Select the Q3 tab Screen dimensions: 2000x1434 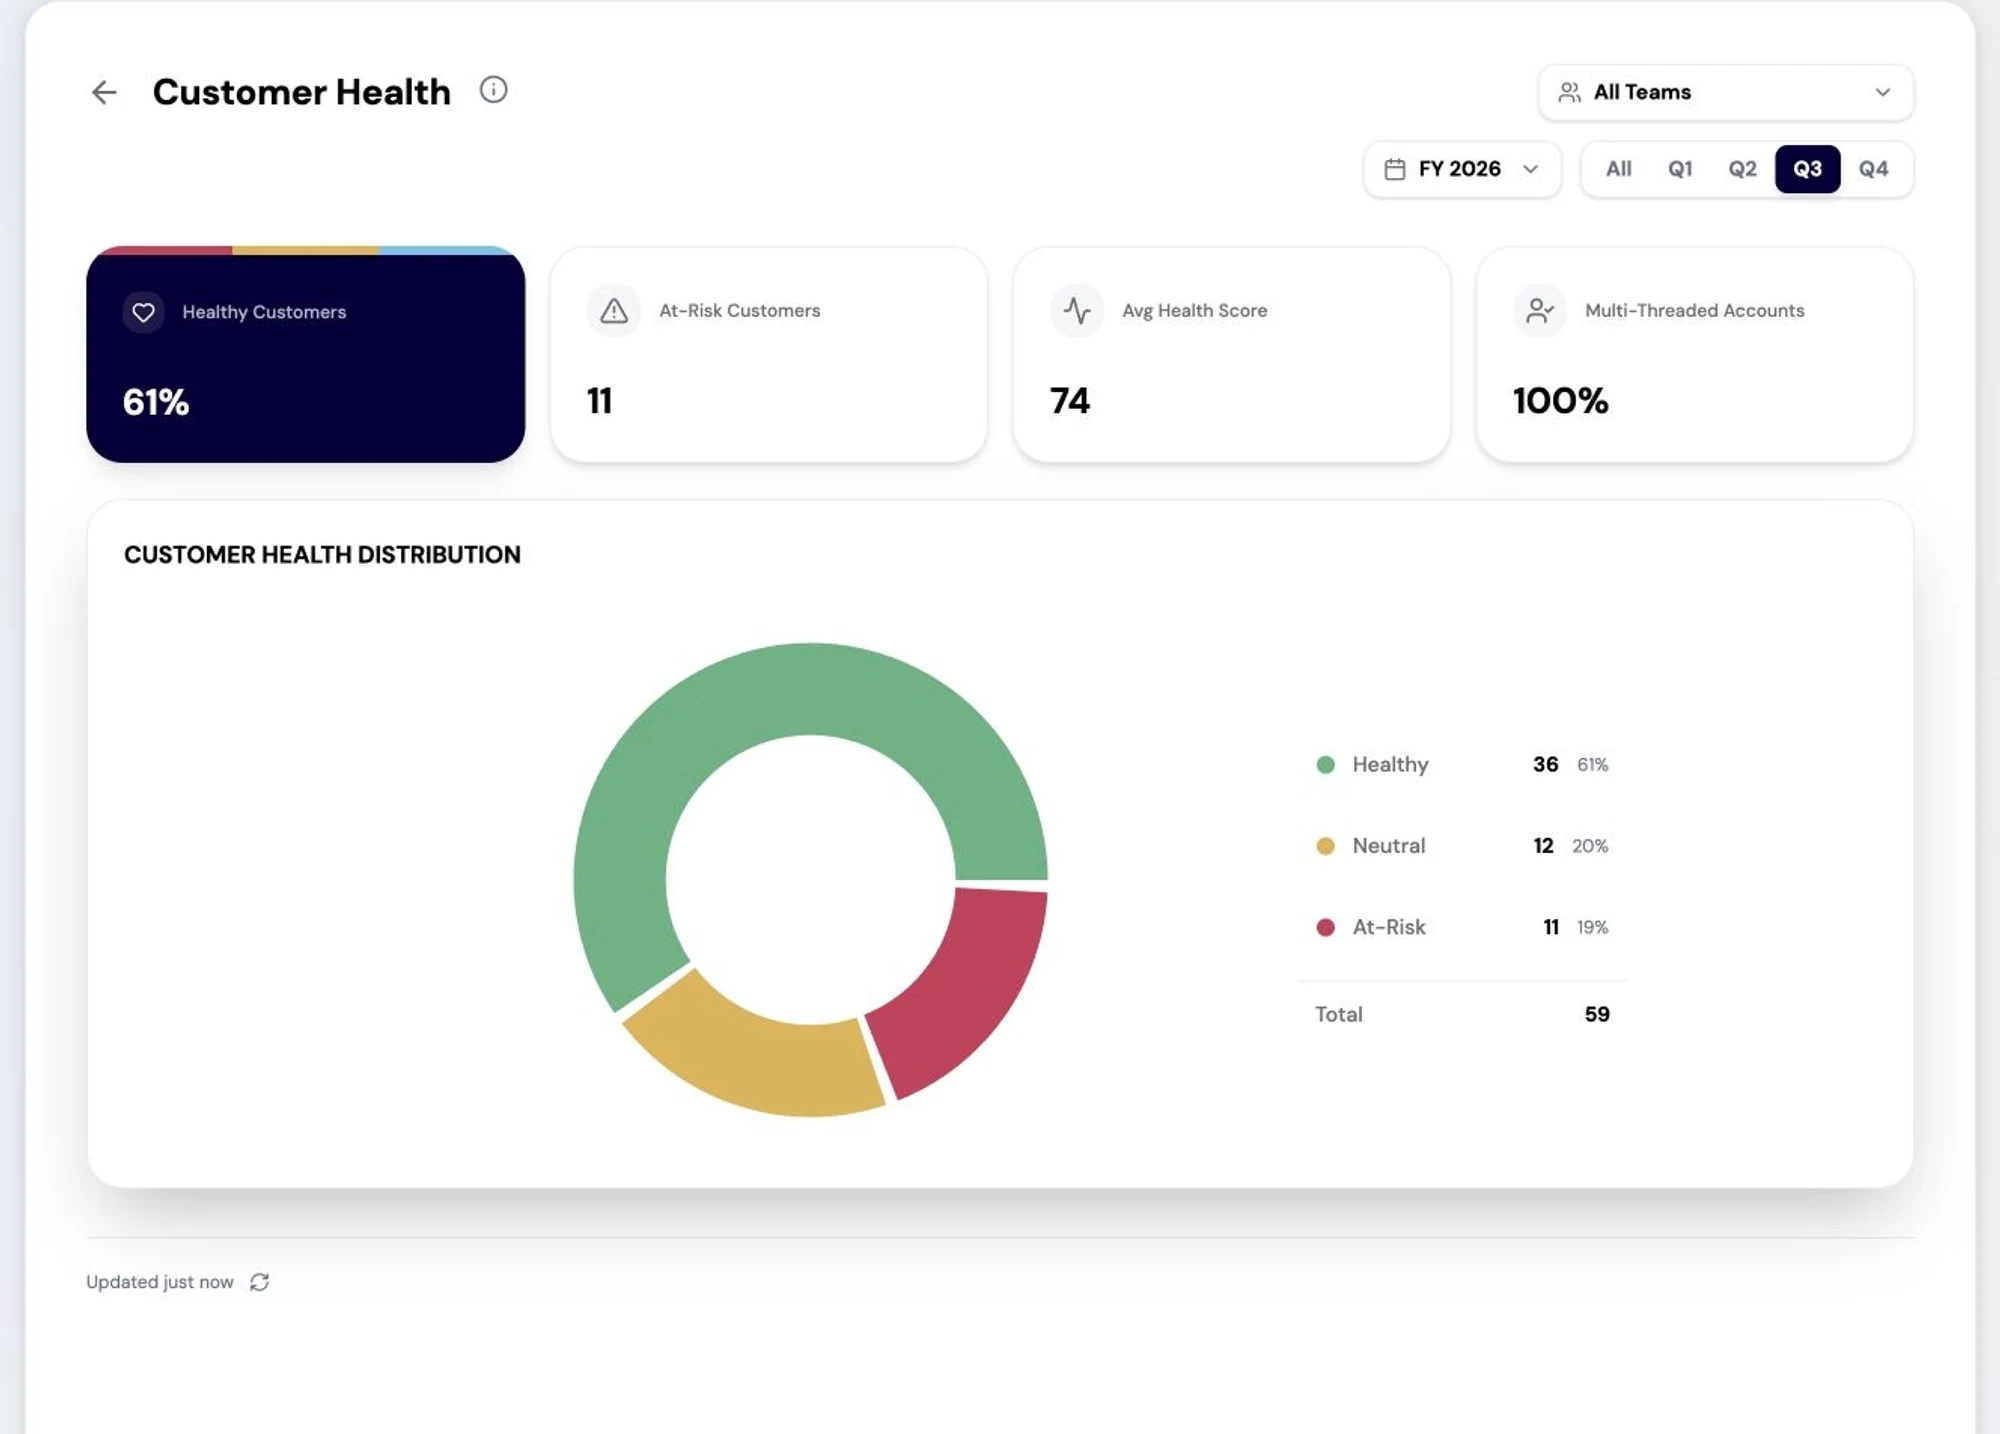1807,169
